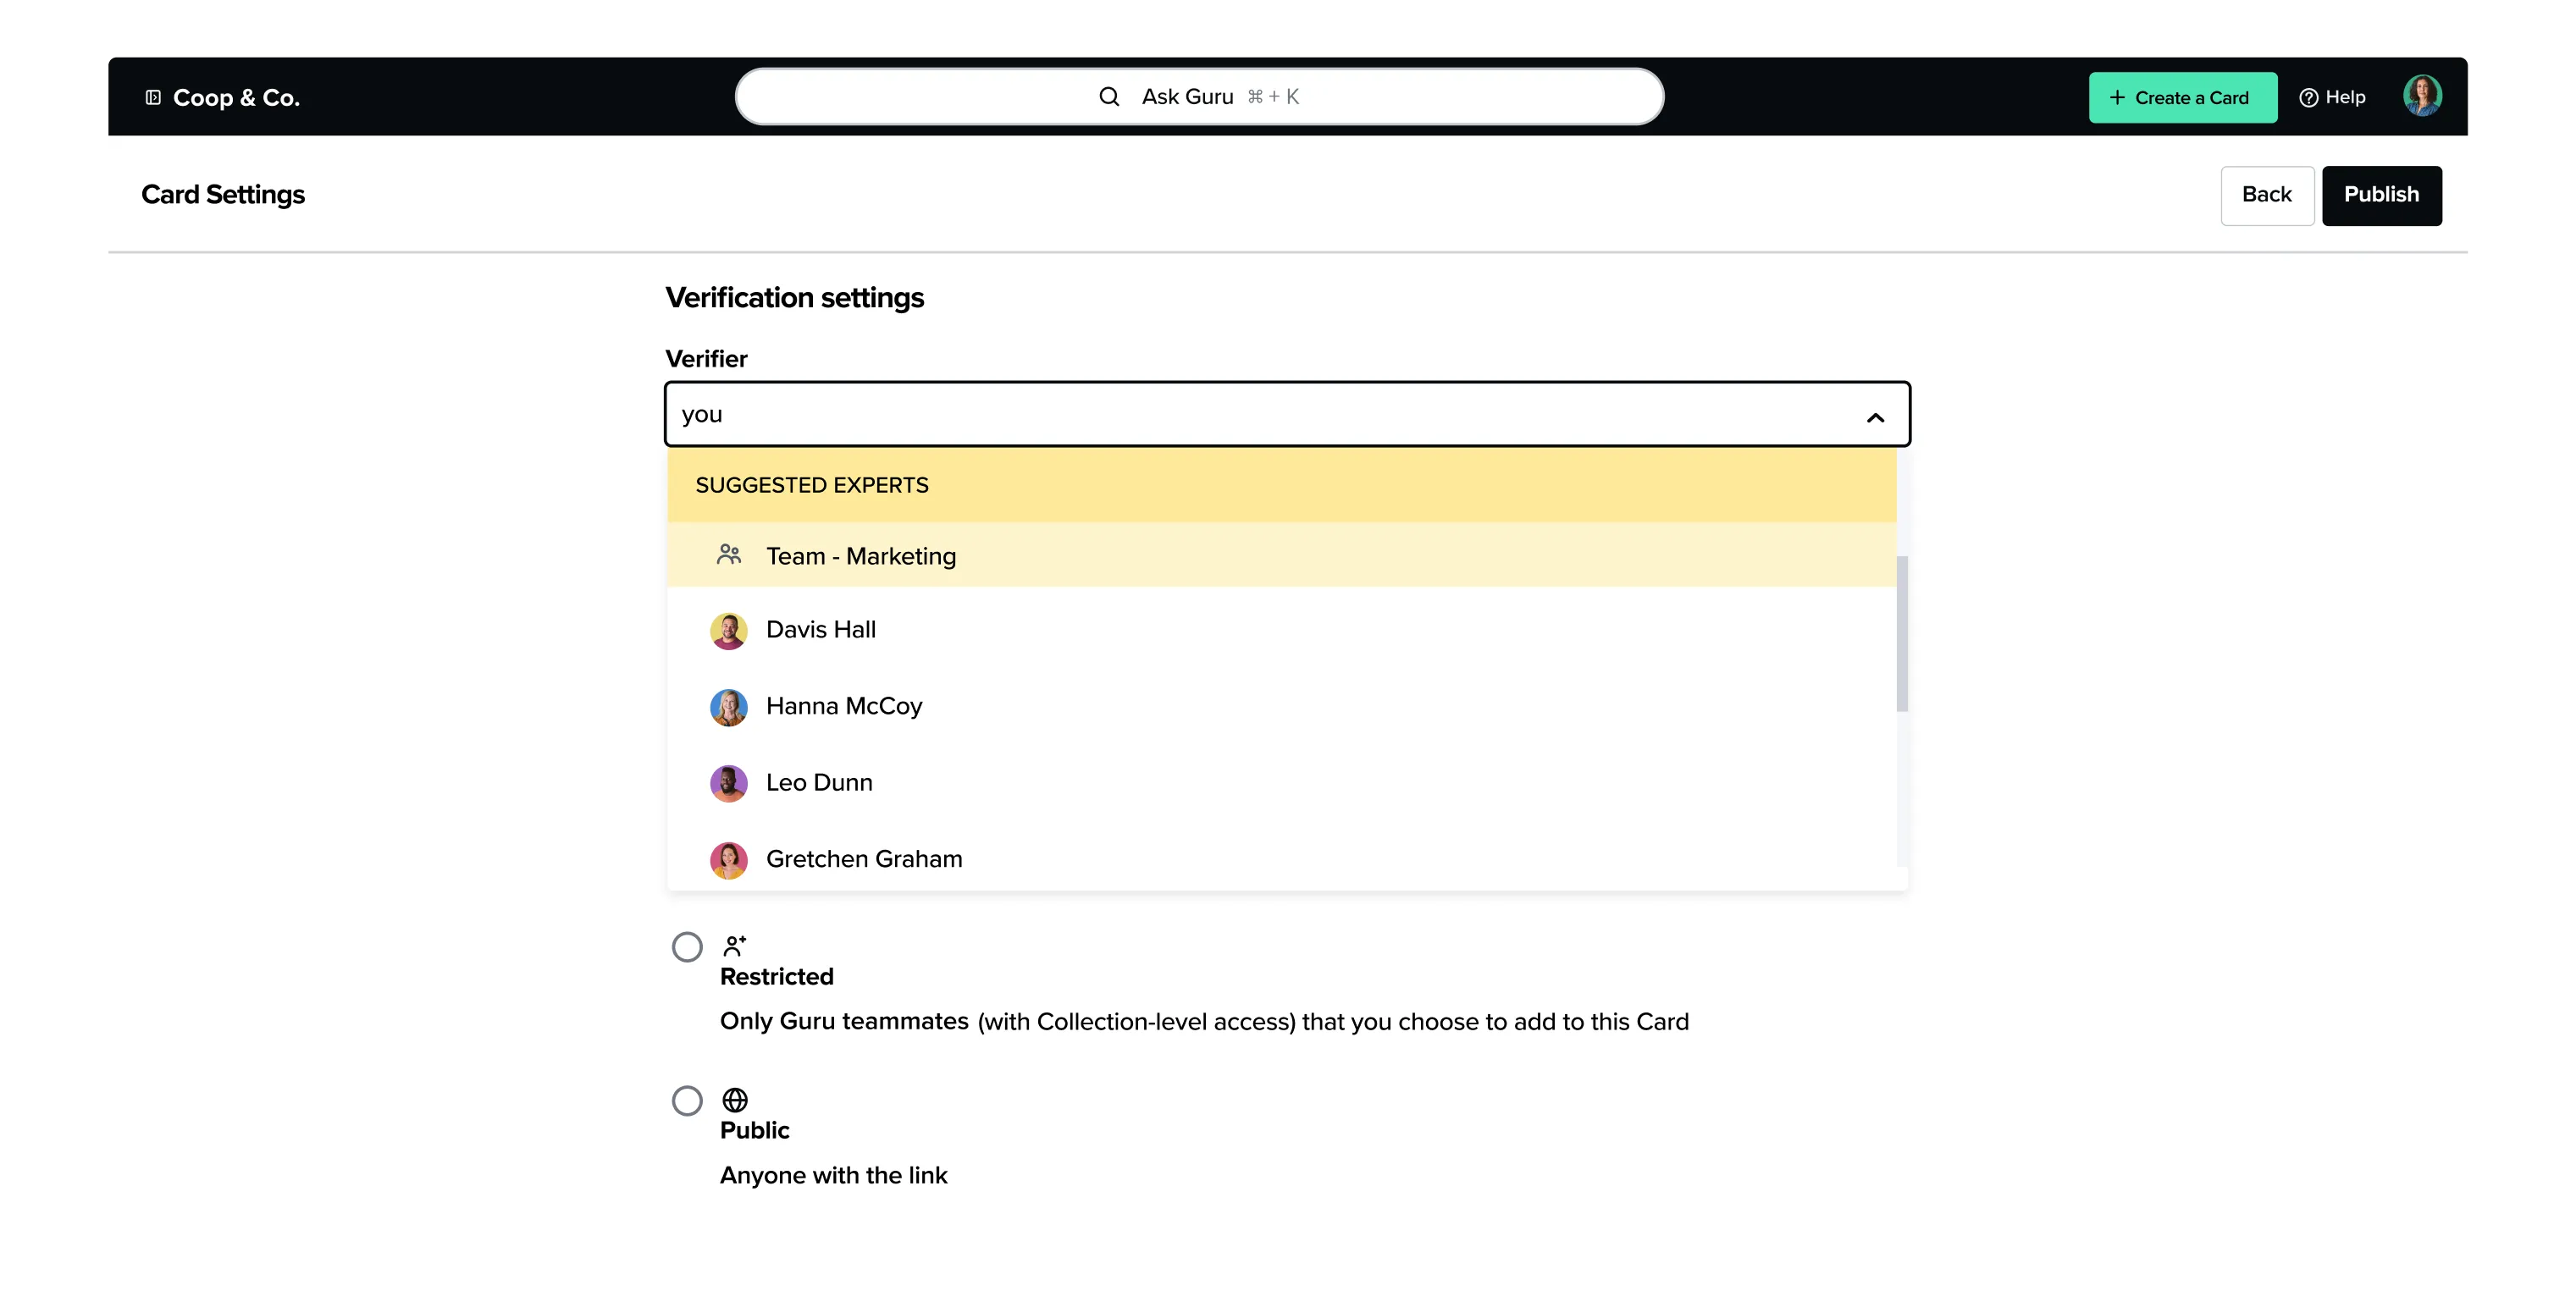Click the search magnifier icon in Ask Guru
This screenshot has height=1313, width=2576.
click(x=1108, y=97)
